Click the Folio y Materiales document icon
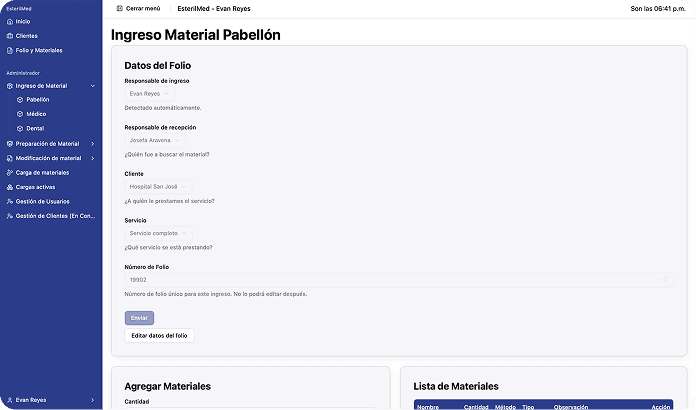 10,51
